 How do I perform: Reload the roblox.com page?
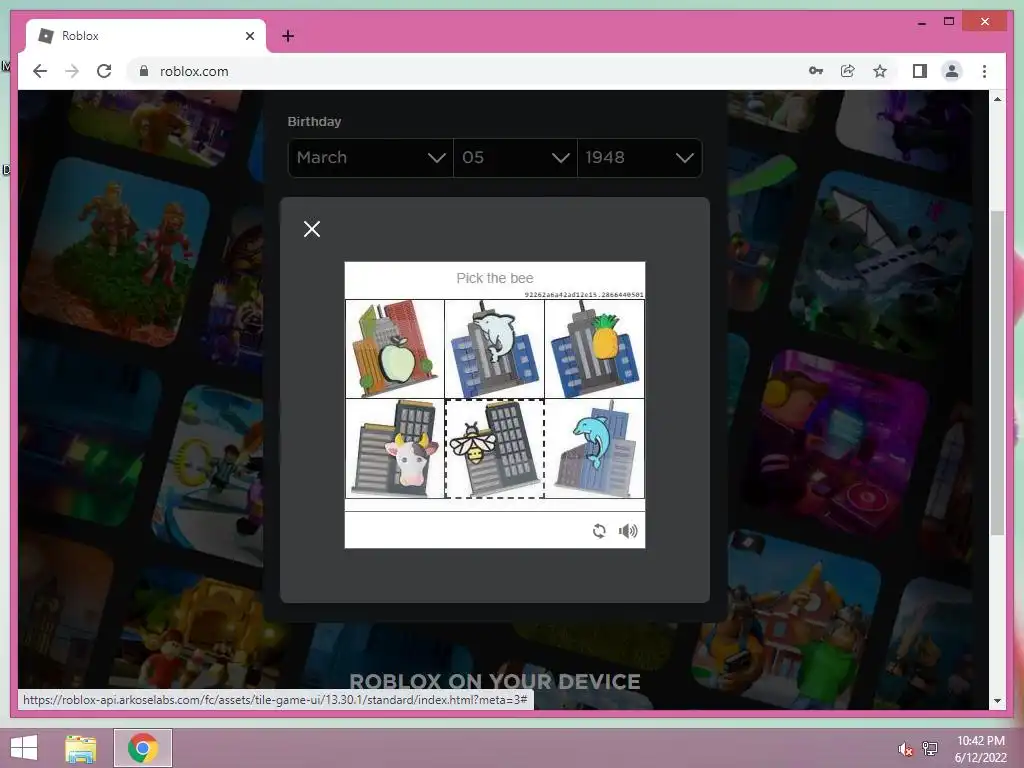pos(104,71)
